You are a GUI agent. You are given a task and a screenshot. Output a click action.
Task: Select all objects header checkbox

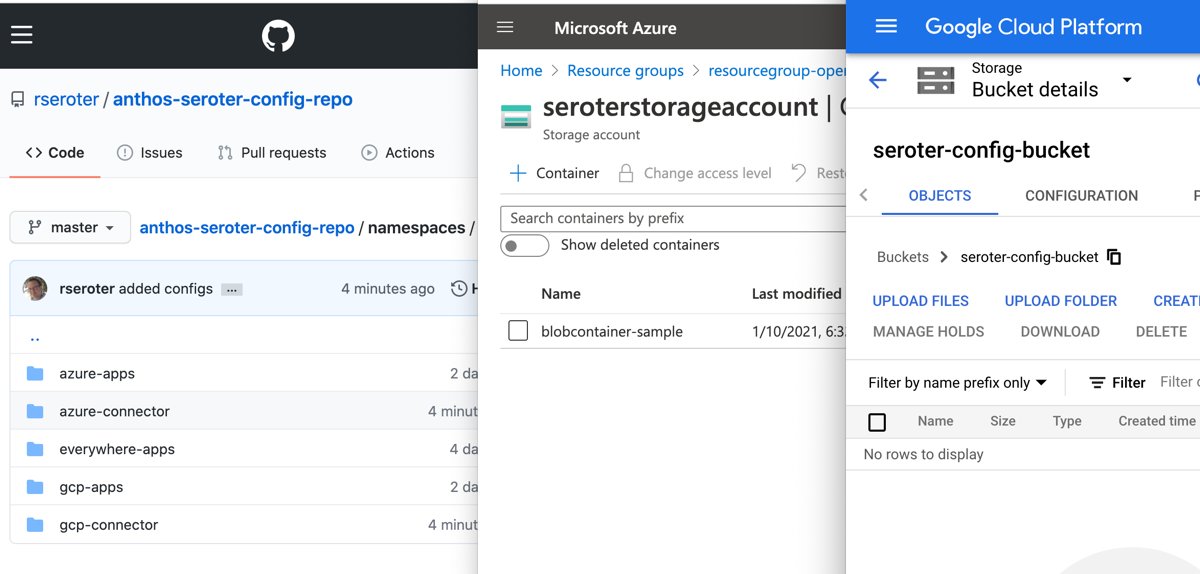(x=877, y=422)
